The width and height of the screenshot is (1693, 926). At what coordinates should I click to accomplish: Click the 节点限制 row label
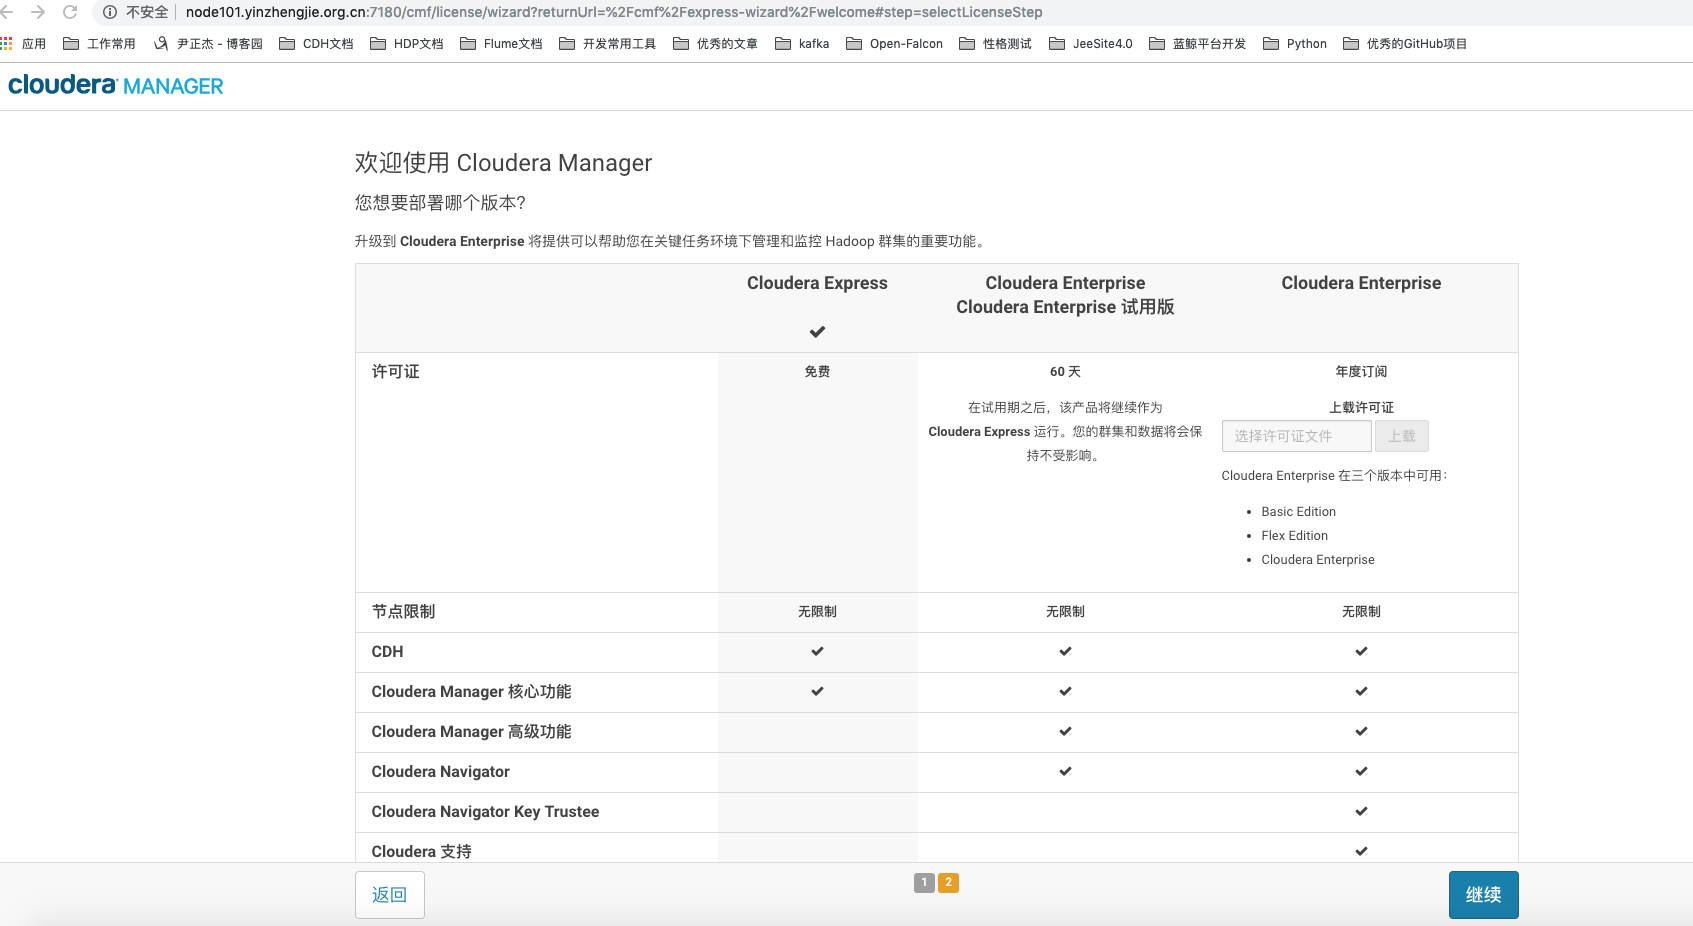click(403, 612)
